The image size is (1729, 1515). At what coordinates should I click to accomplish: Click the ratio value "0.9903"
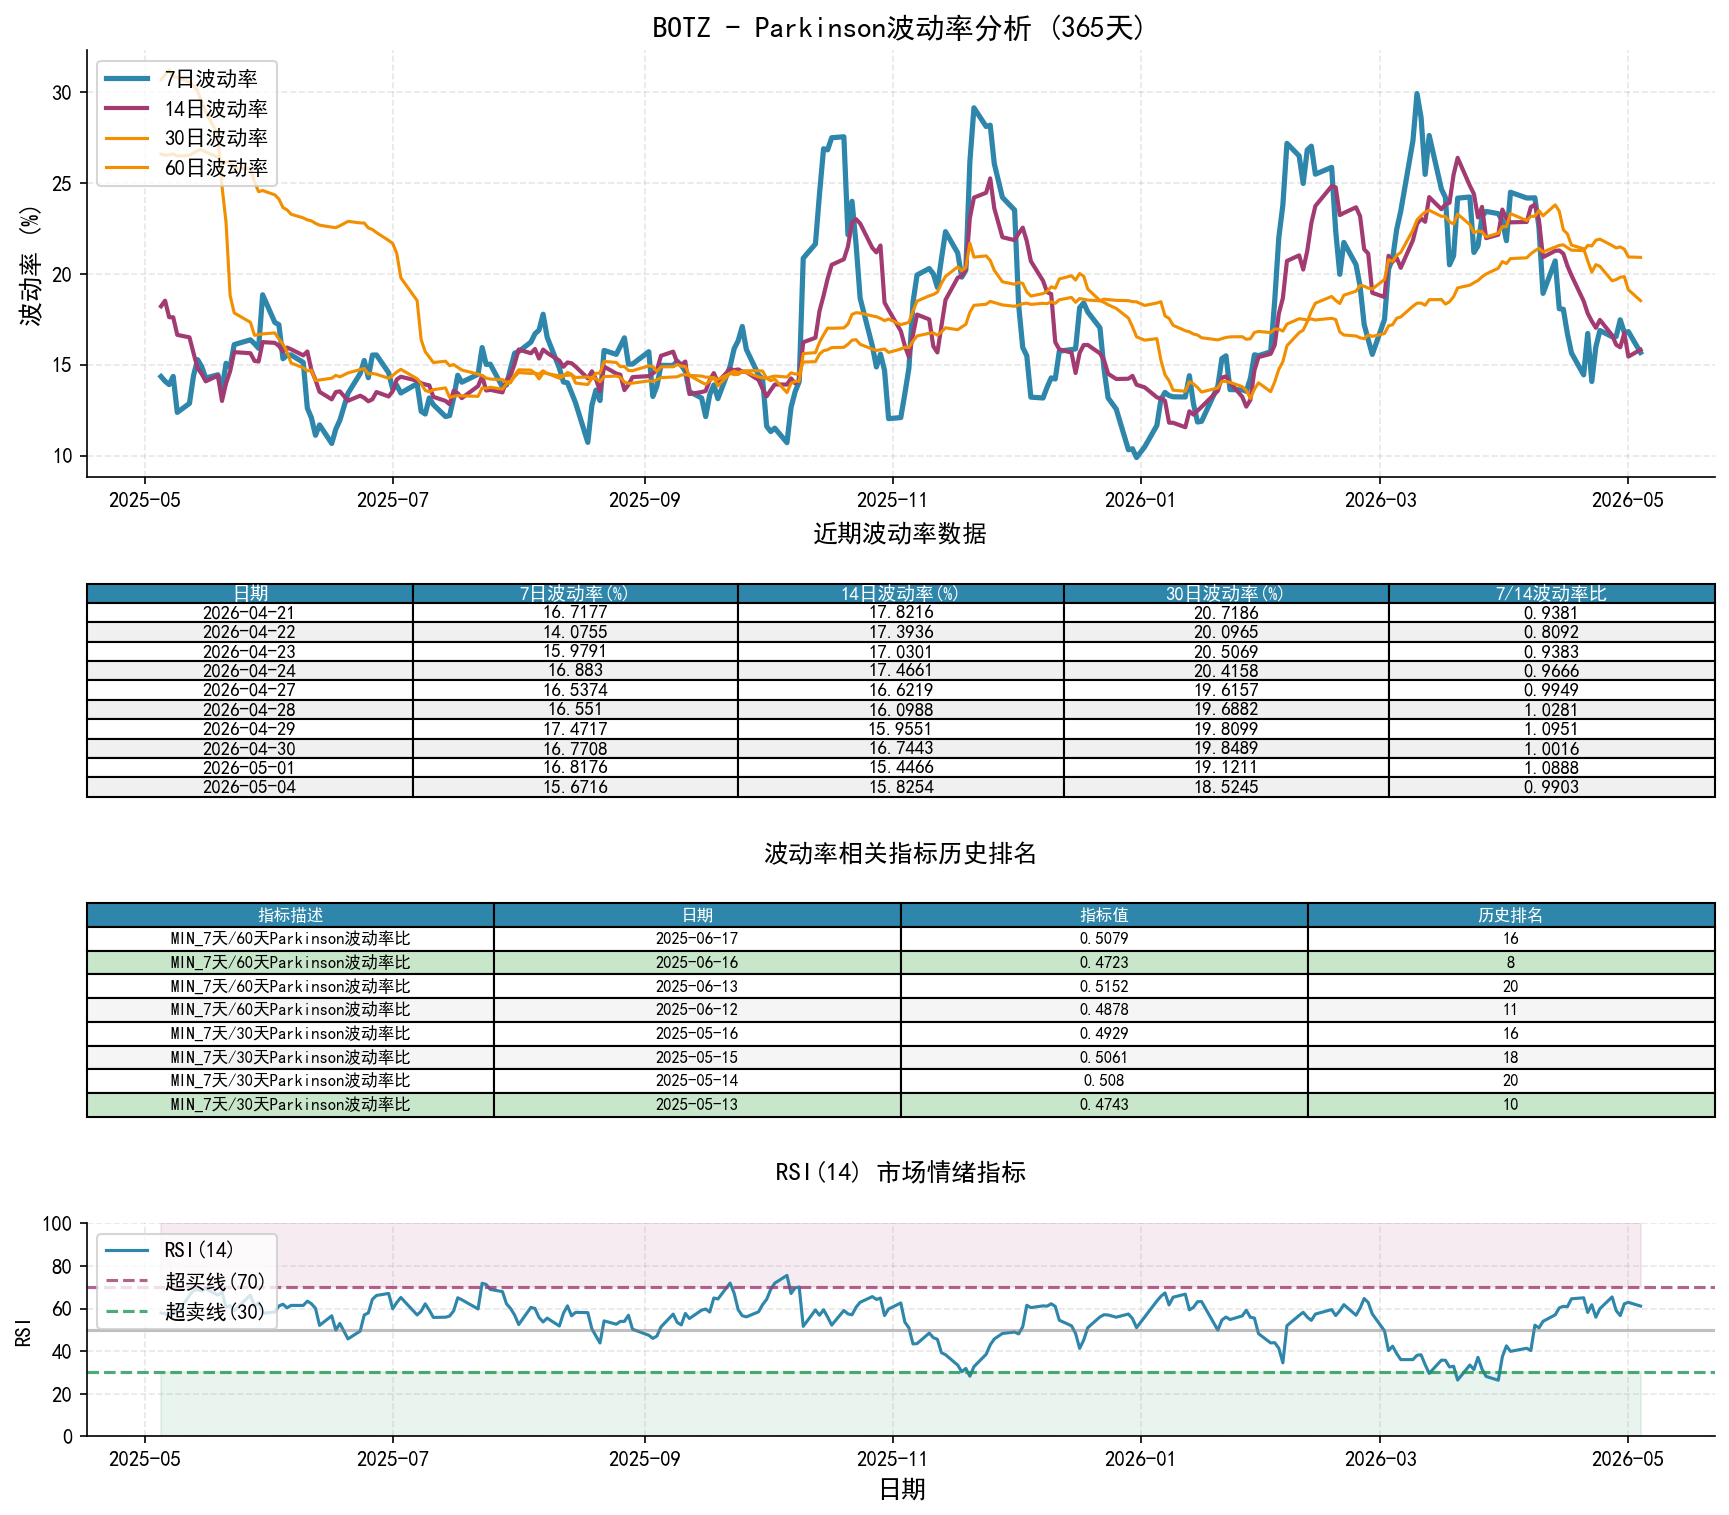pyautogui.click(x=1551, y=787)
